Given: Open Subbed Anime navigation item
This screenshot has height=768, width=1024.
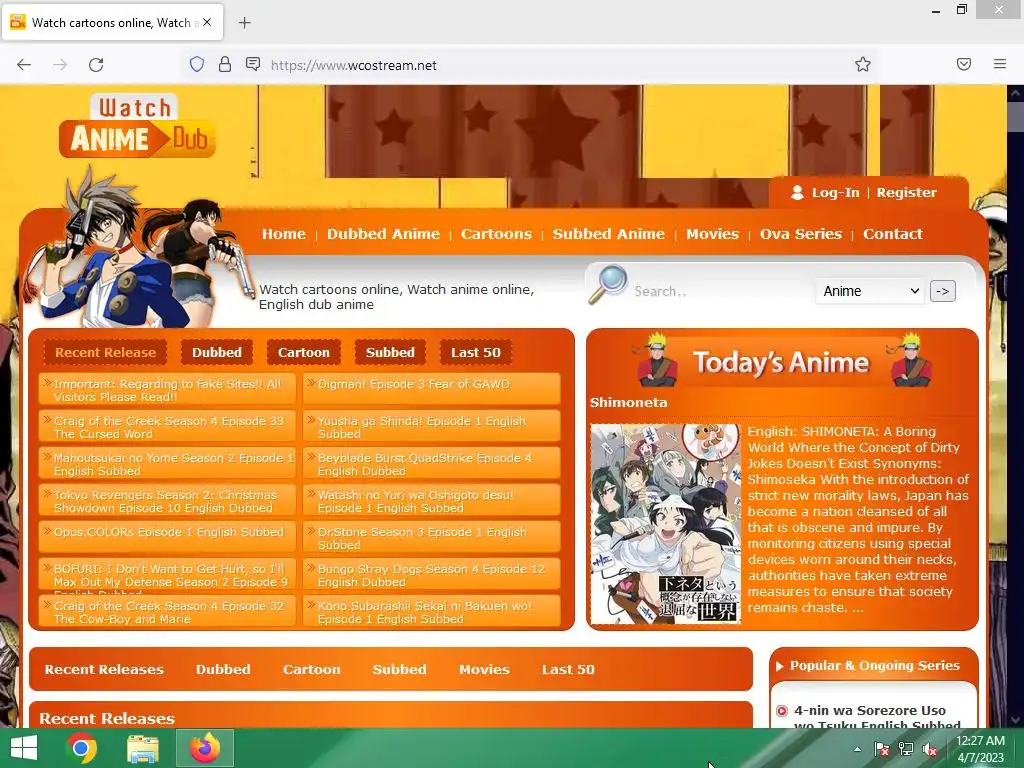Looking at the screenshot, I should coord(609,234).
